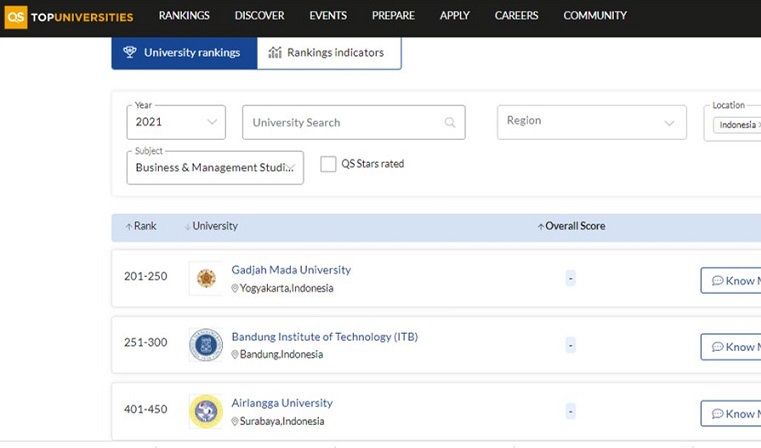The width and height of the screenshot is (761, 448).
Task: Click the trophy icon on University rankings
Action: [x=130, y=52]
